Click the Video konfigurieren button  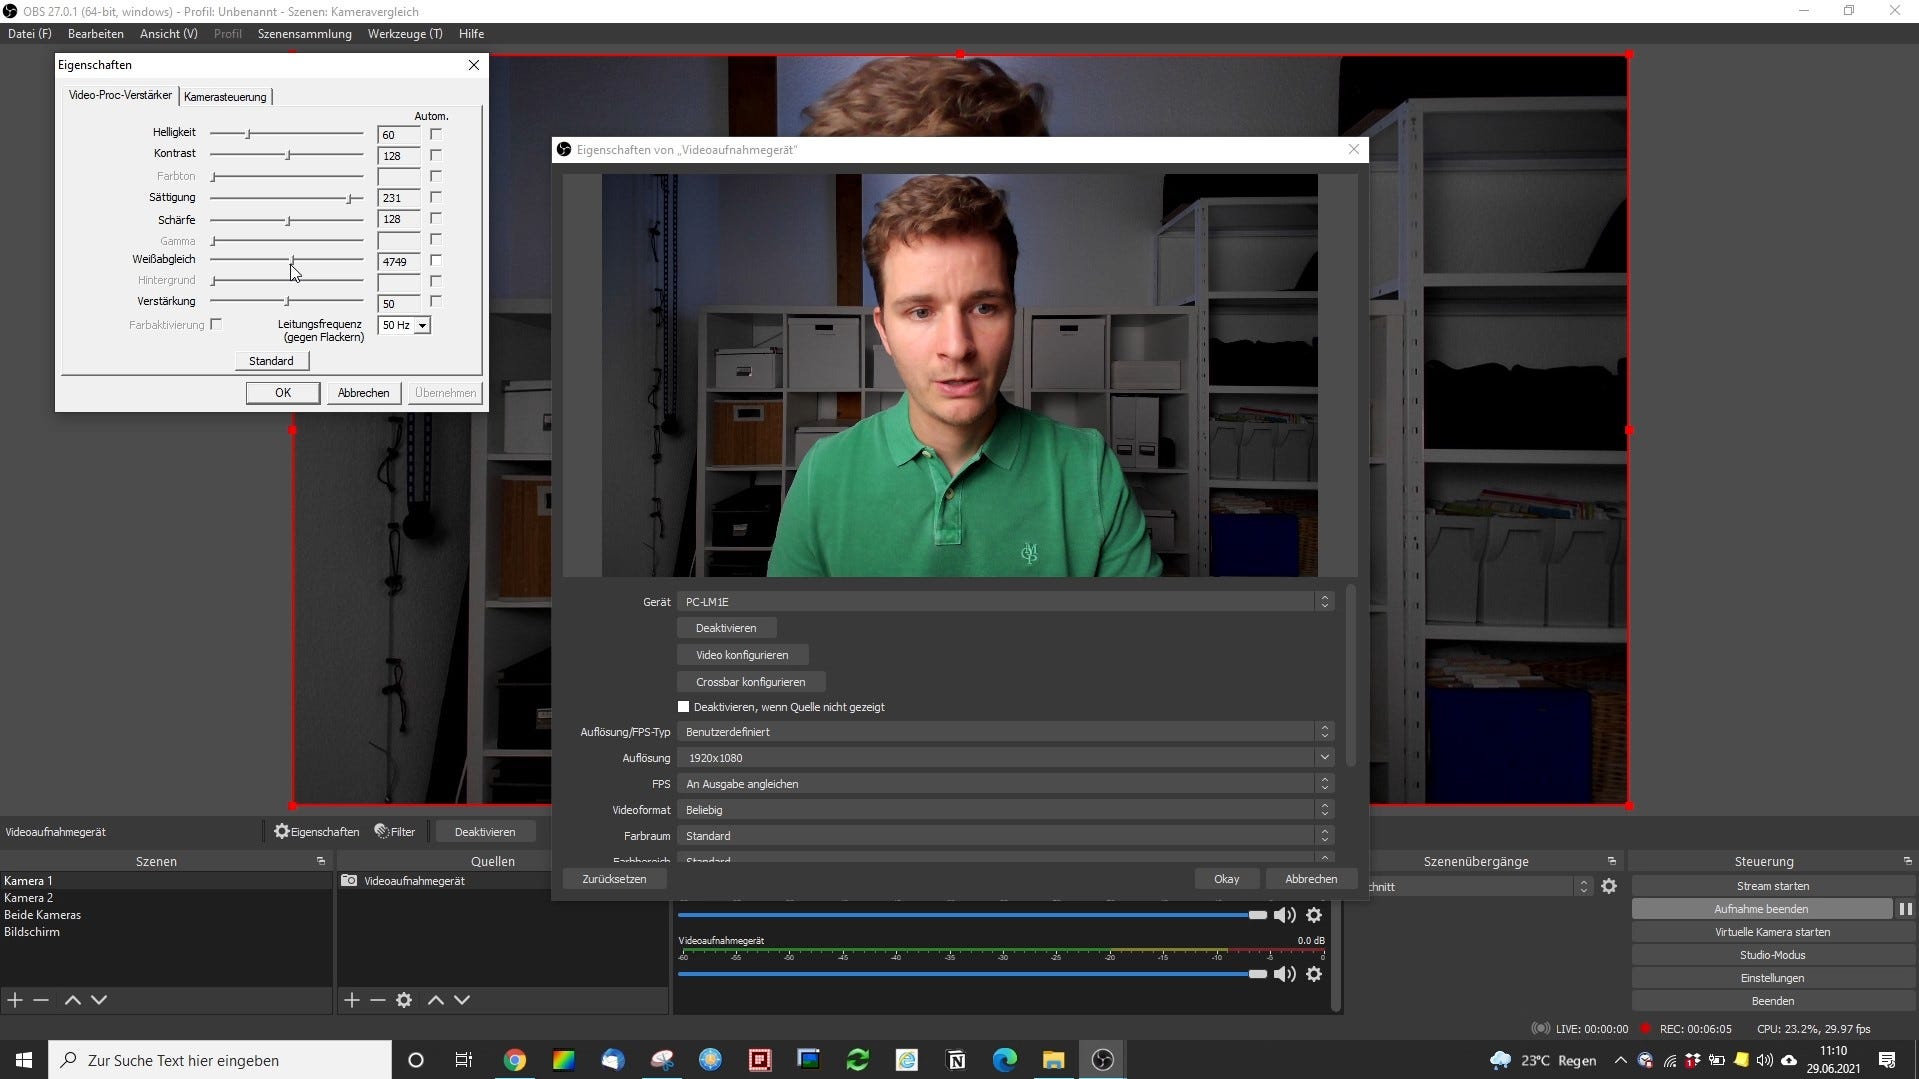(x=742, y=655)
